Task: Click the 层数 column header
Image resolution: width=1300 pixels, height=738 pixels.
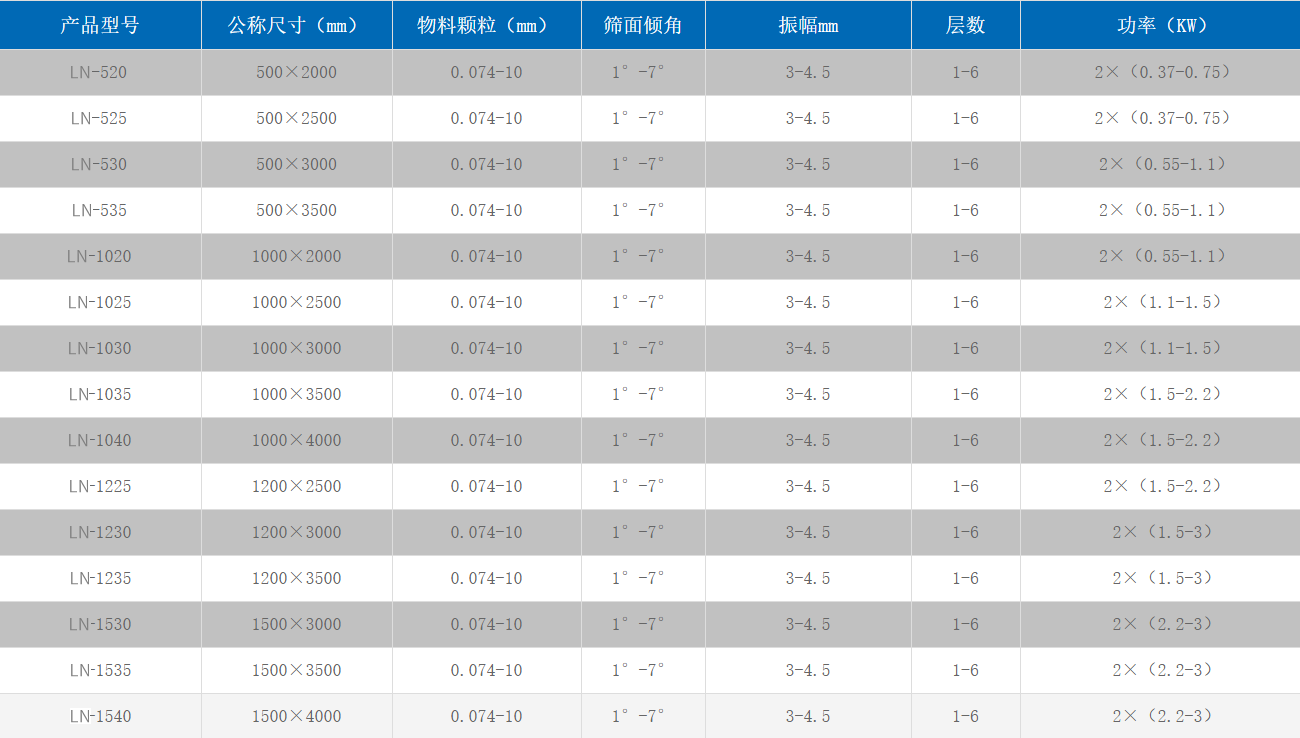Action: click(x=965, y=25)
